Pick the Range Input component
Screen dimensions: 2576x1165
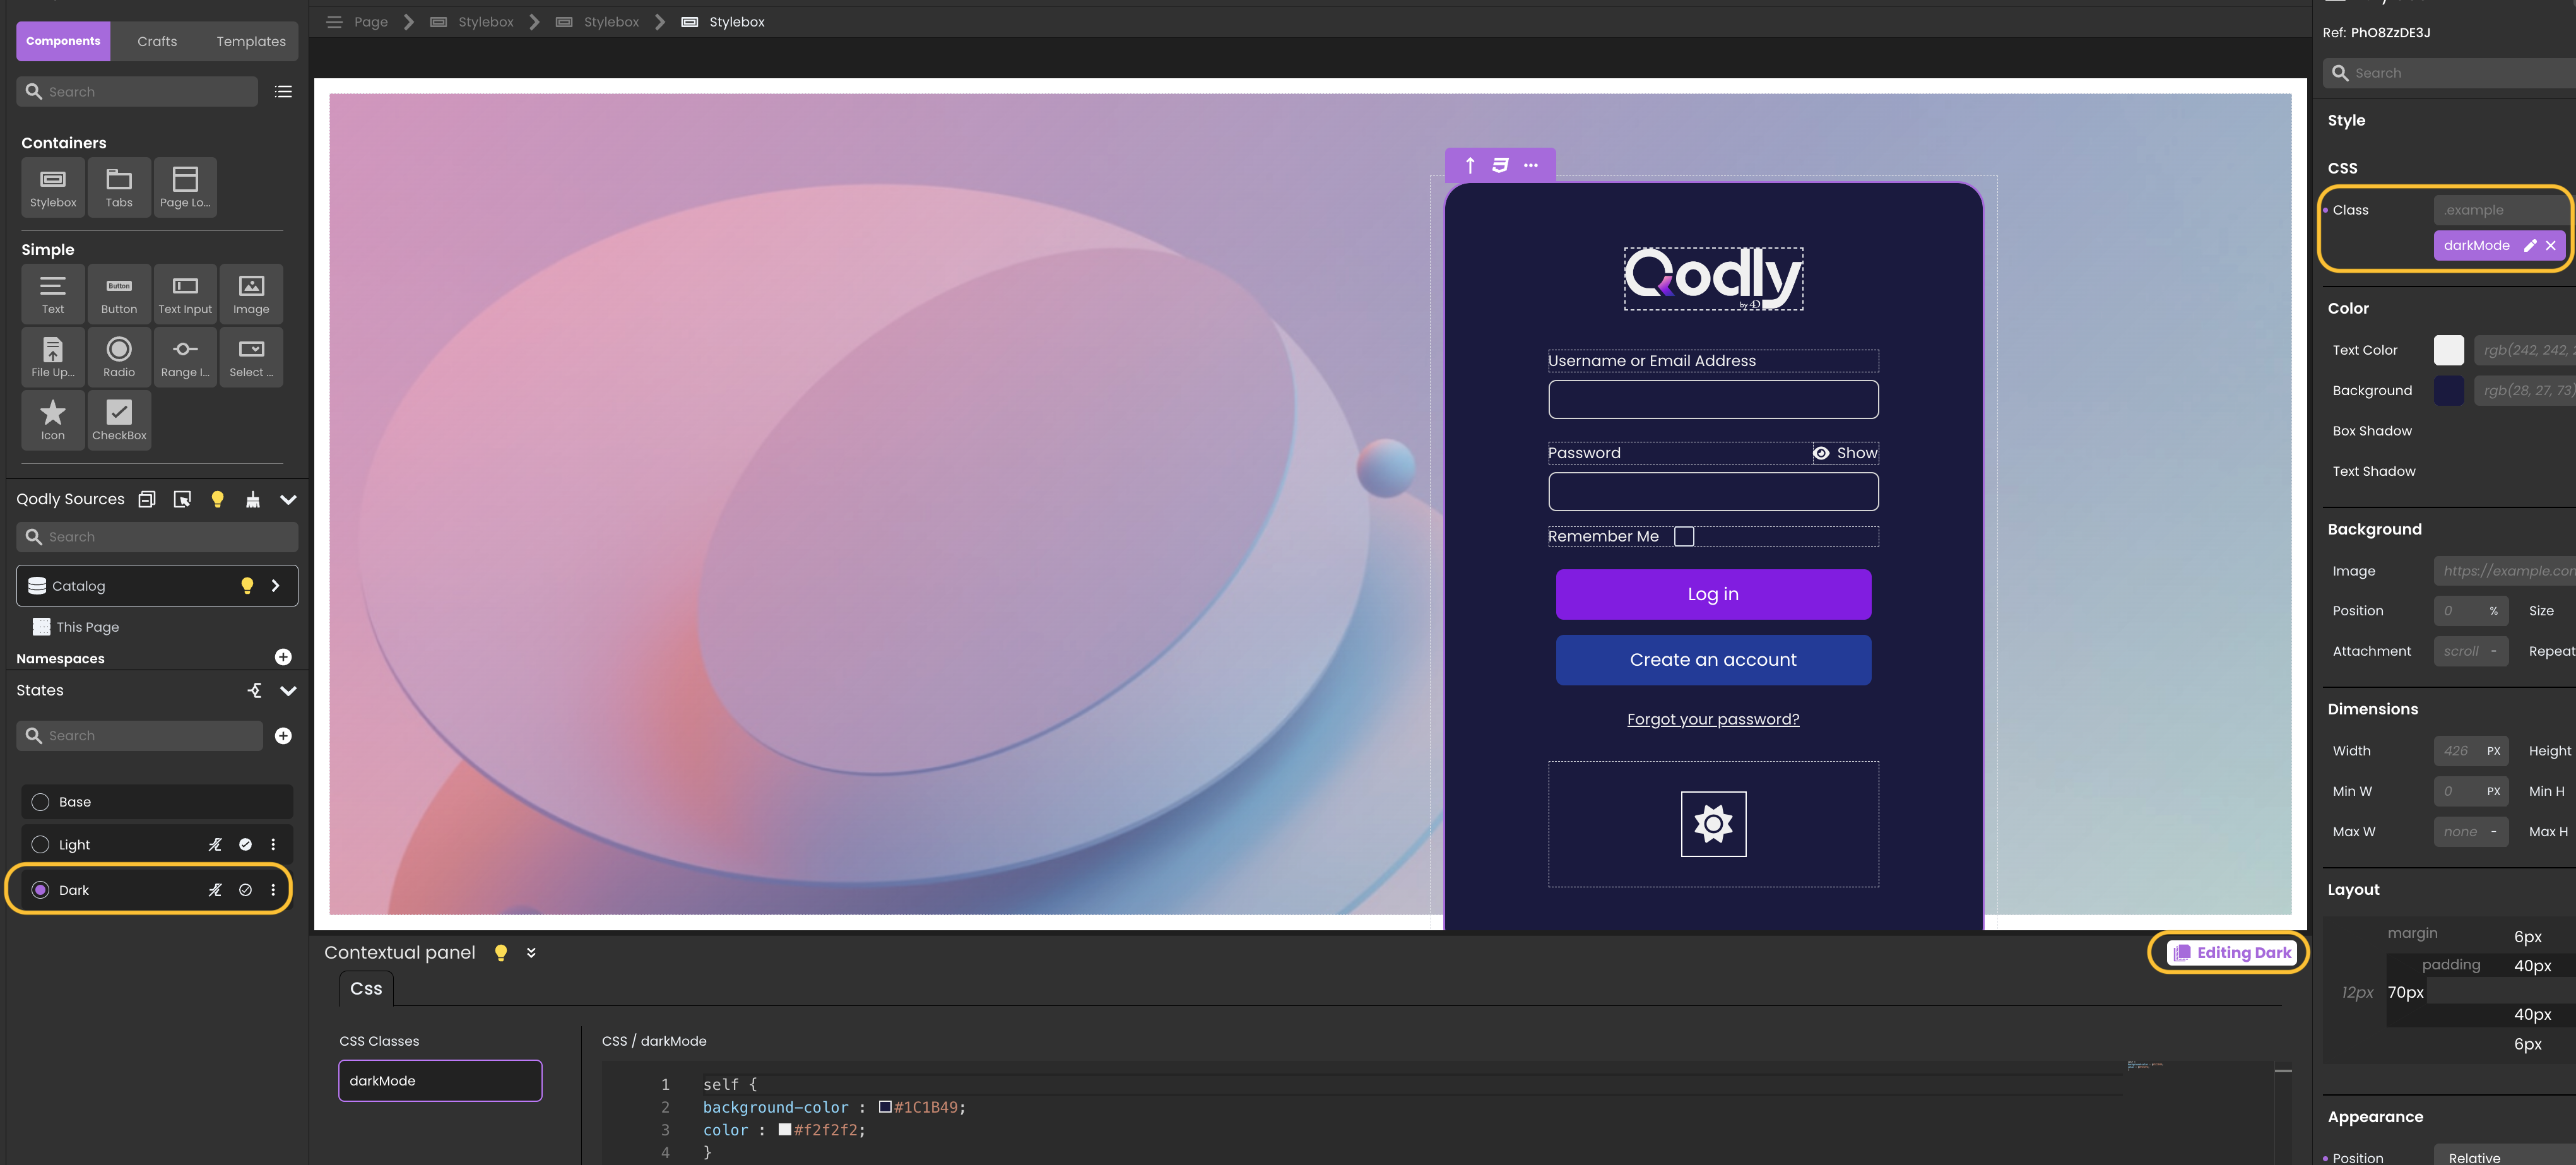point(185,356)
